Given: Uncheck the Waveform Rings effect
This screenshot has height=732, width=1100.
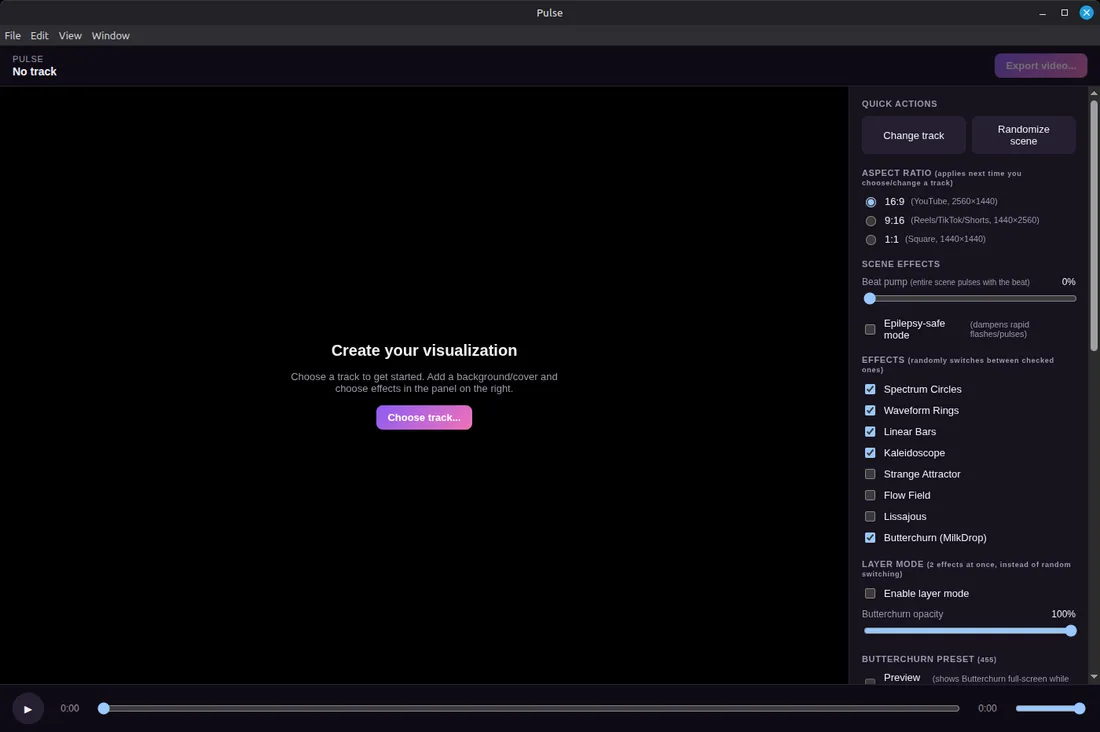Looking at the screenshot, I should tap(870, 411).
